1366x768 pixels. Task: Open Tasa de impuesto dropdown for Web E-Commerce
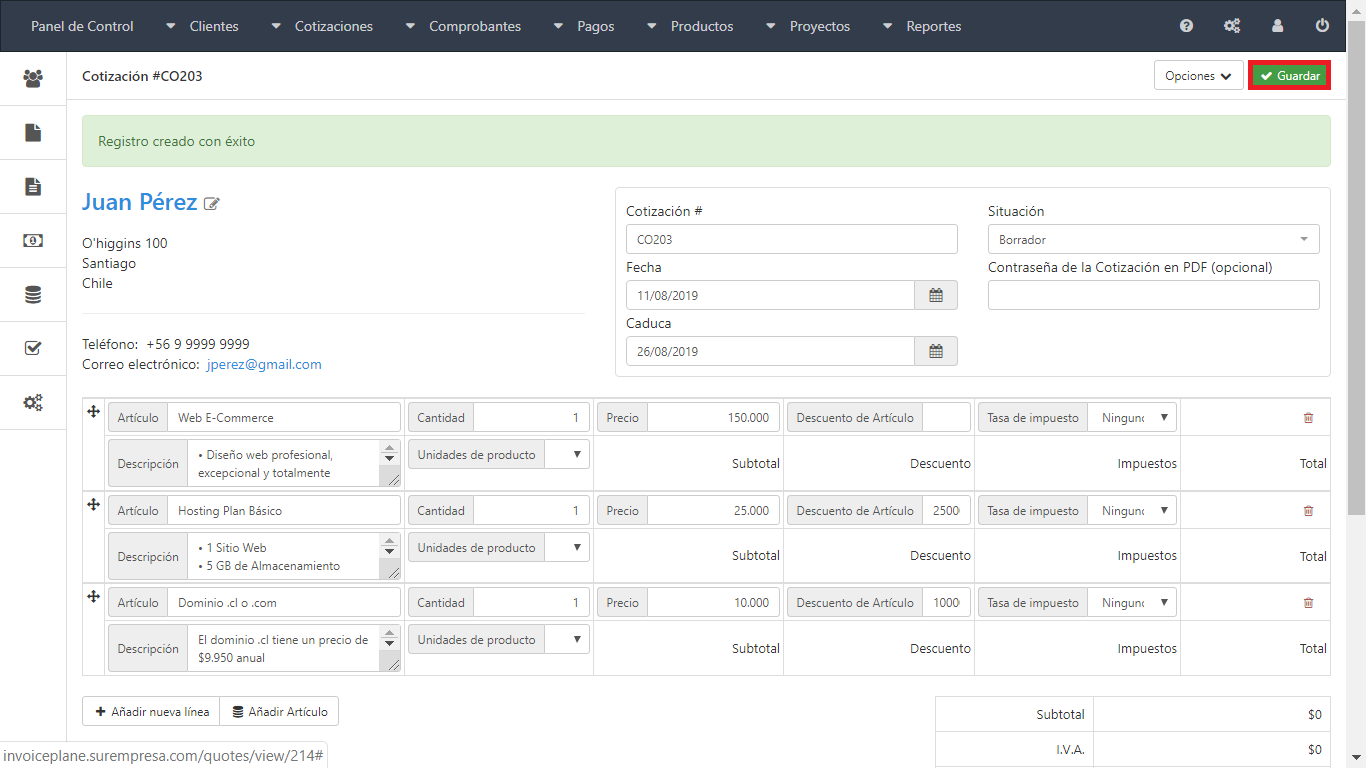click(1133, 418)
